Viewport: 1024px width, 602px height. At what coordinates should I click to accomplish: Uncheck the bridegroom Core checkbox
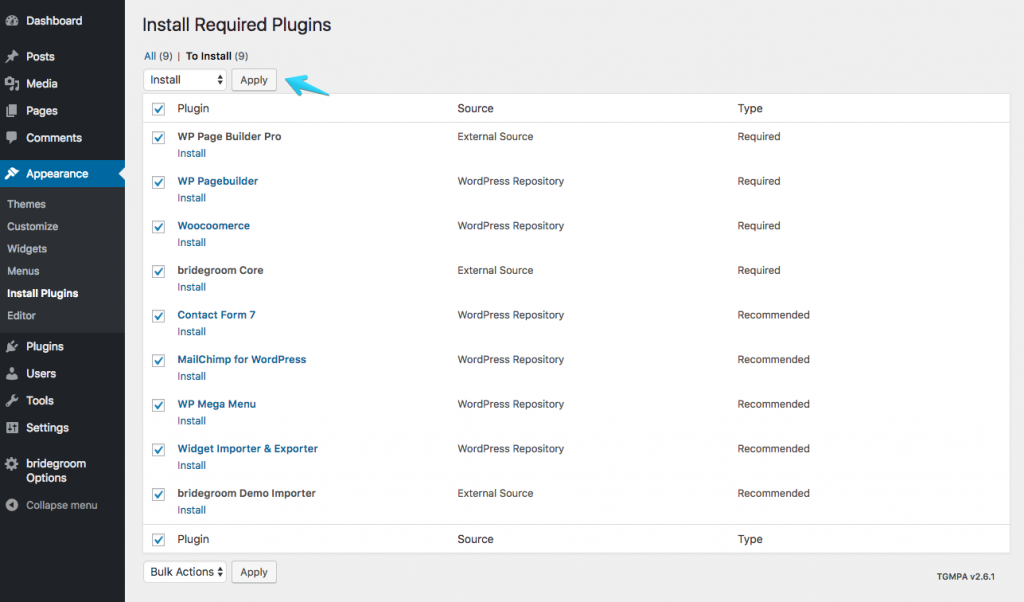pos(159,271)
